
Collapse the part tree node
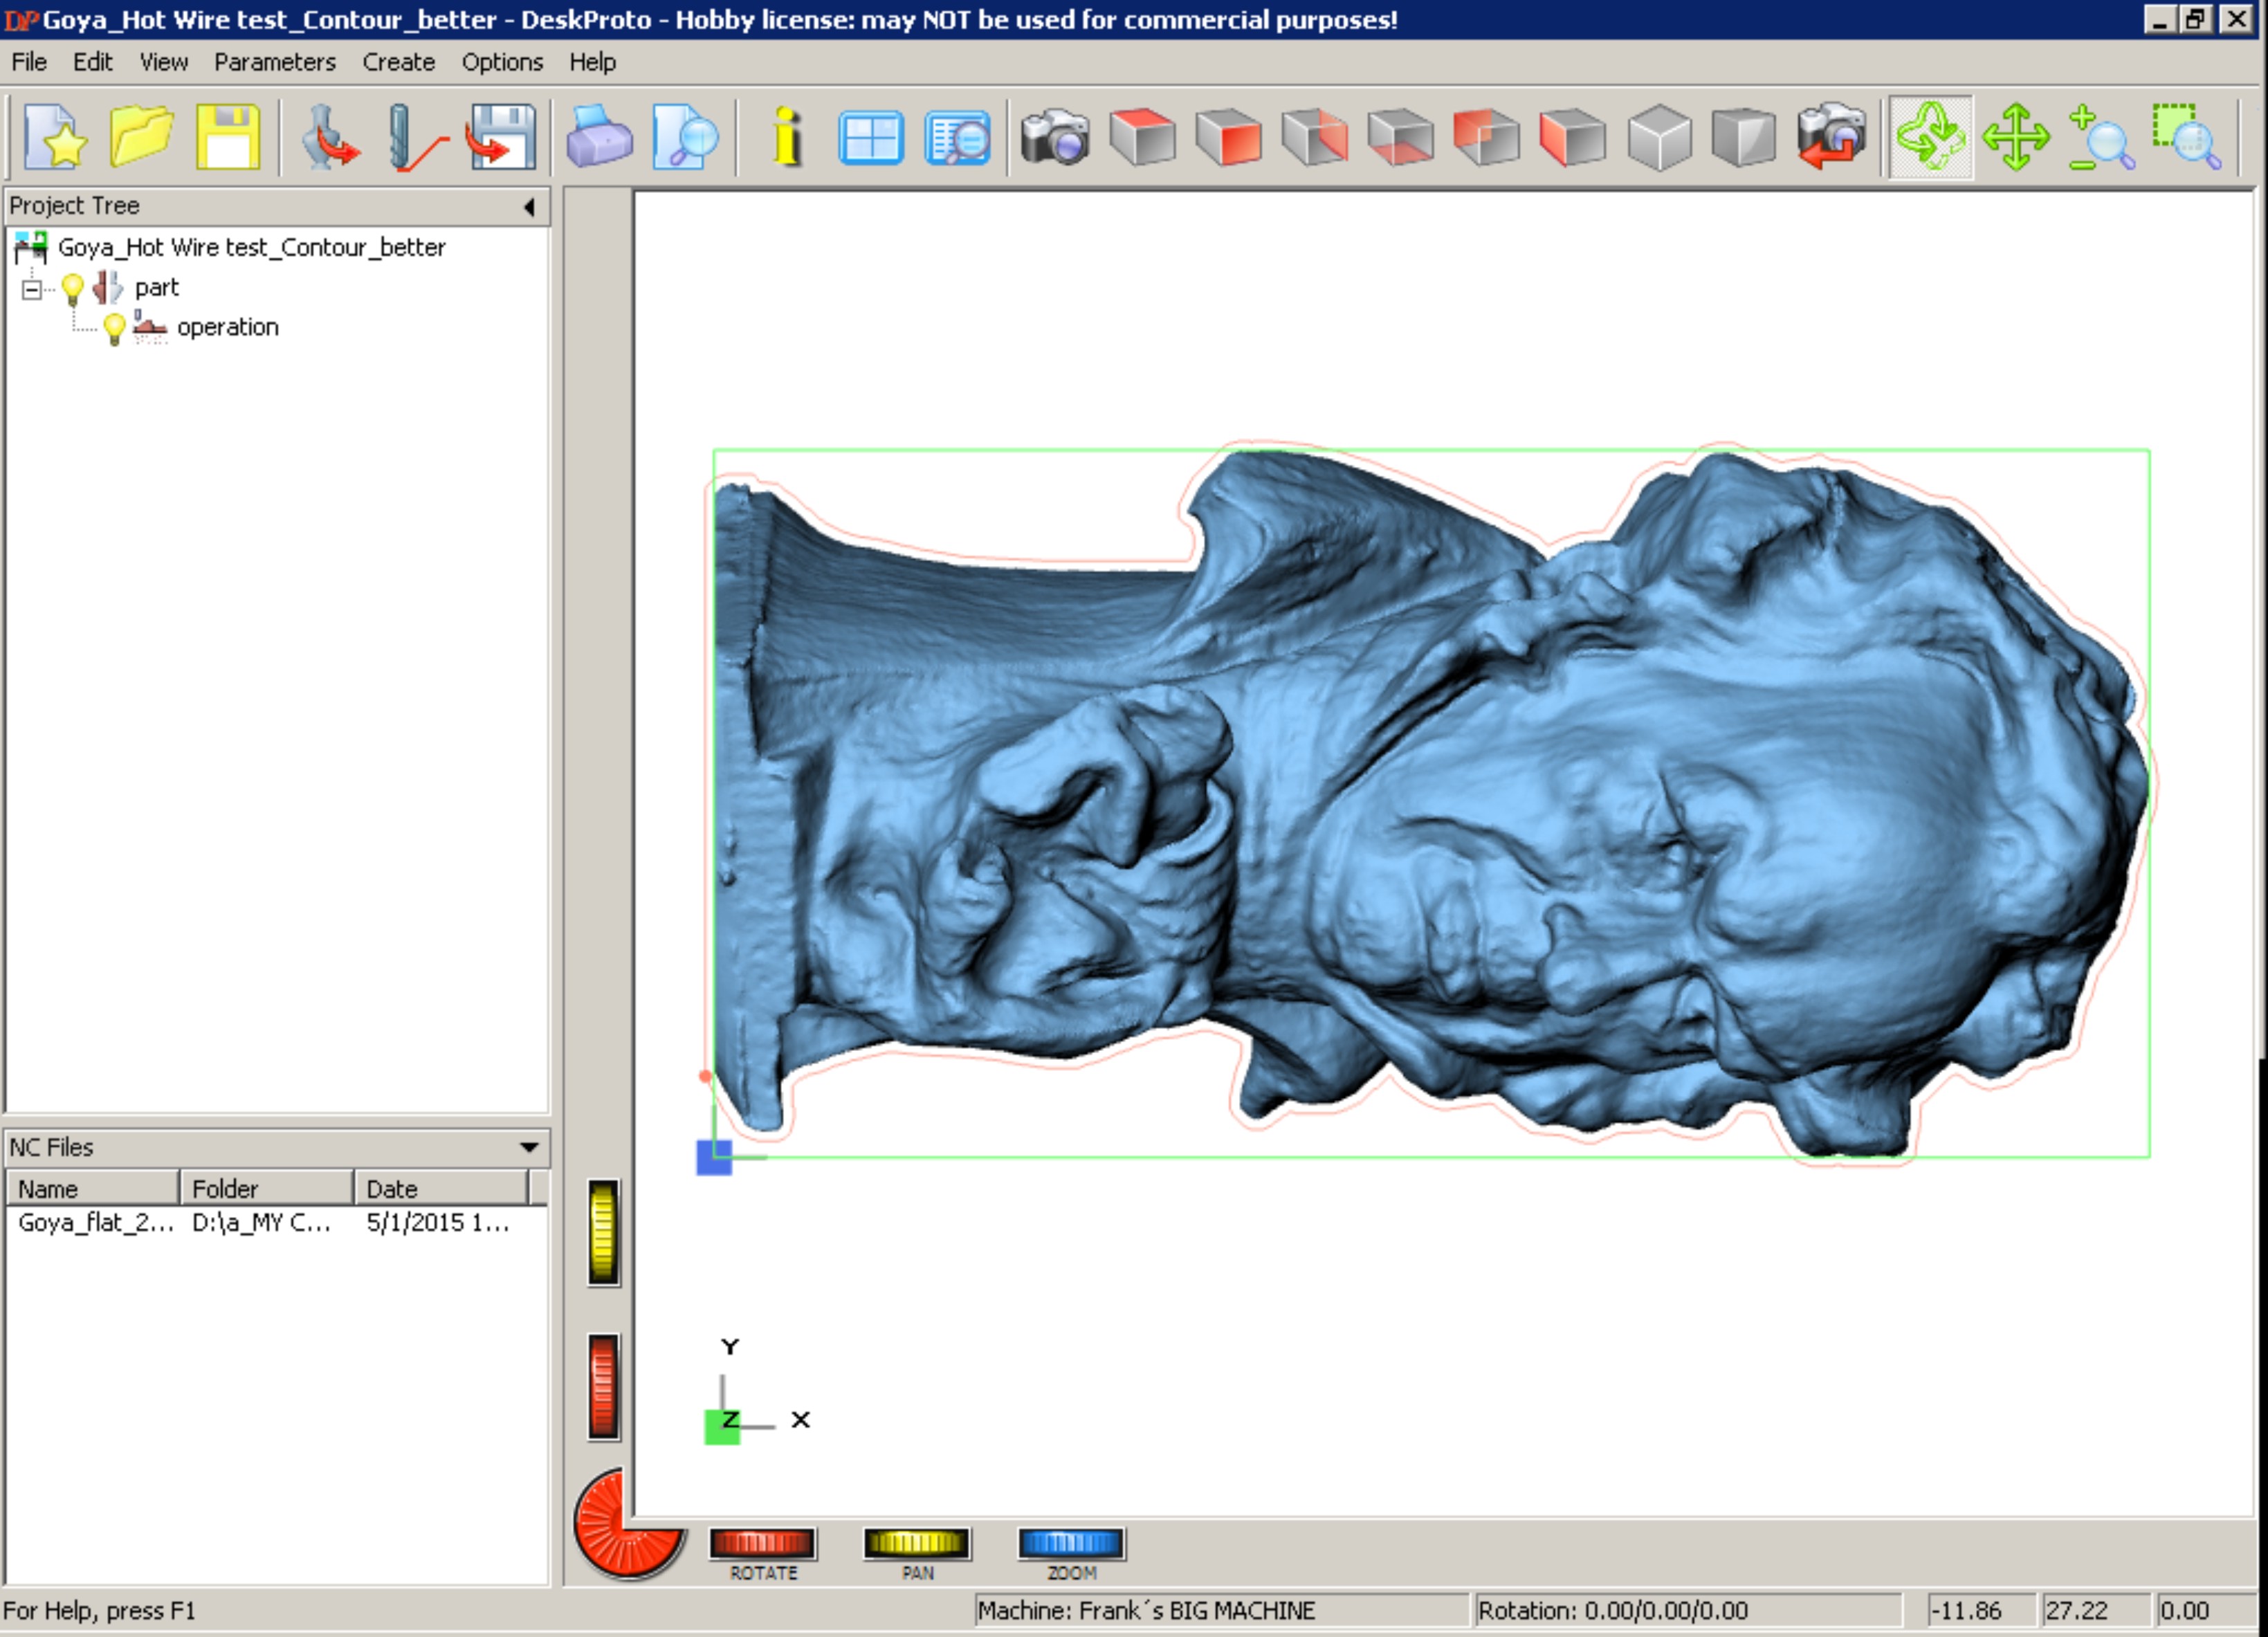click(32, 289)
